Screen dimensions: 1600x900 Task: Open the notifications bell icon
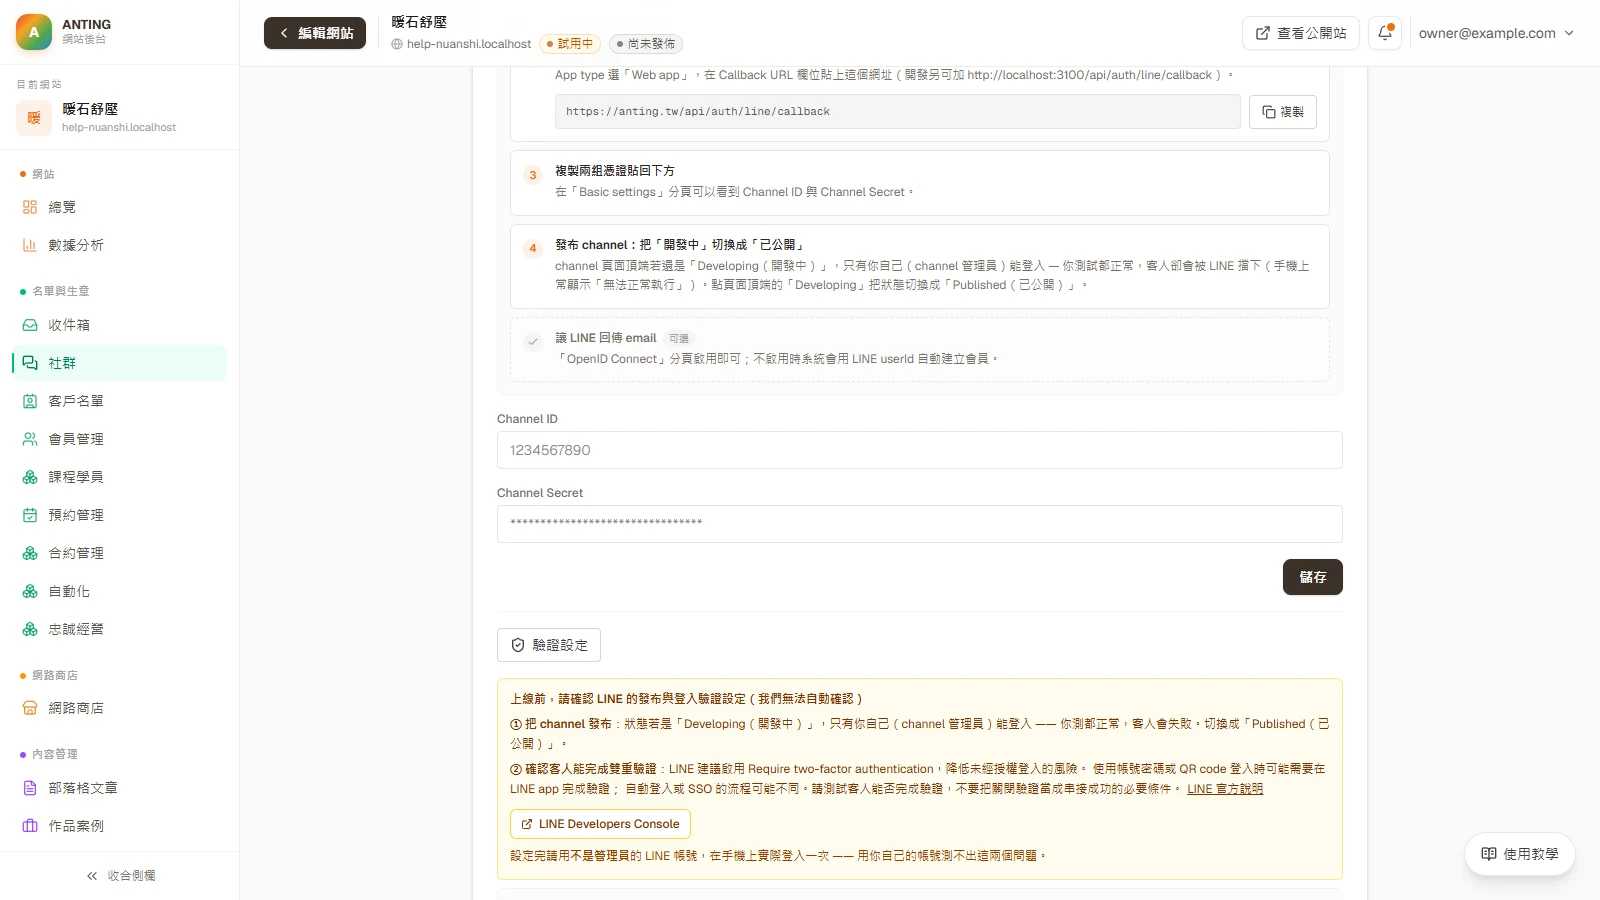[x=1385, y=33]
